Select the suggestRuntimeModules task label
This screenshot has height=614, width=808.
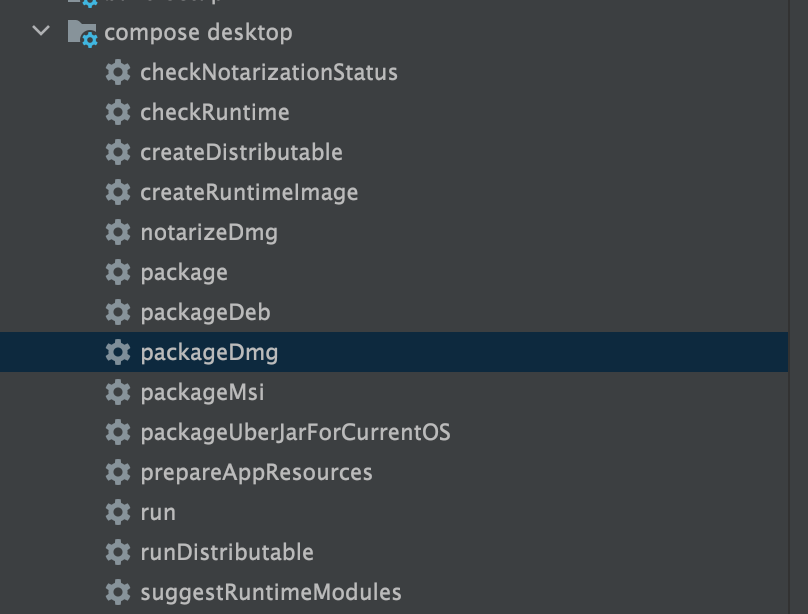[x=271, y=592]
